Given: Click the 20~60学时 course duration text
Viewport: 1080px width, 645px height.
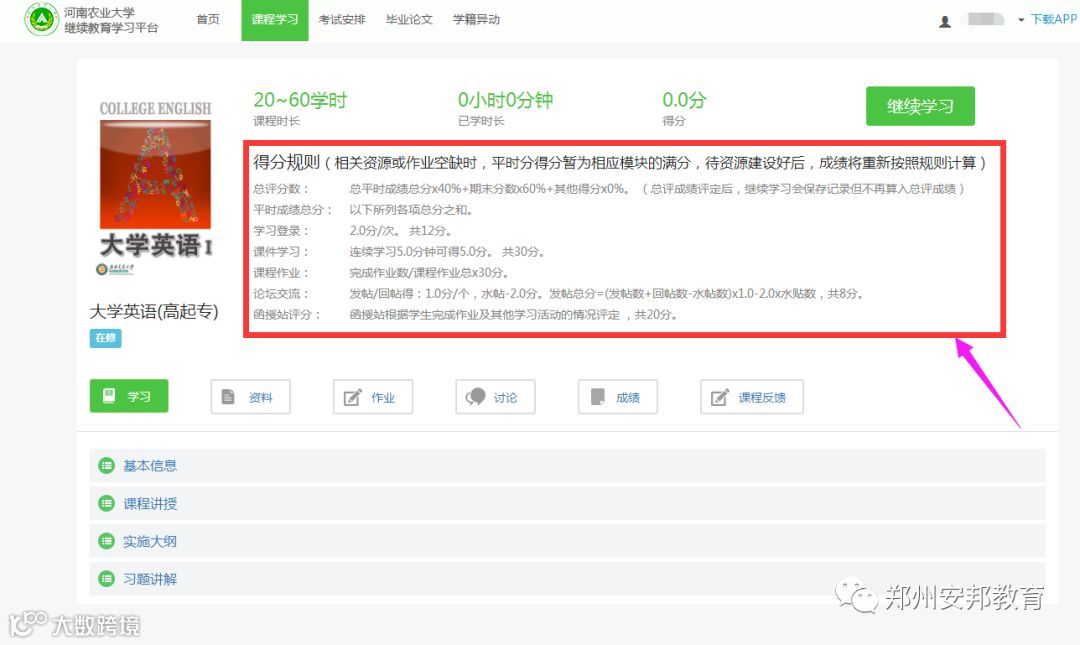Looking at the screenshot, I should pyautogui.click(x=300, y=101).
